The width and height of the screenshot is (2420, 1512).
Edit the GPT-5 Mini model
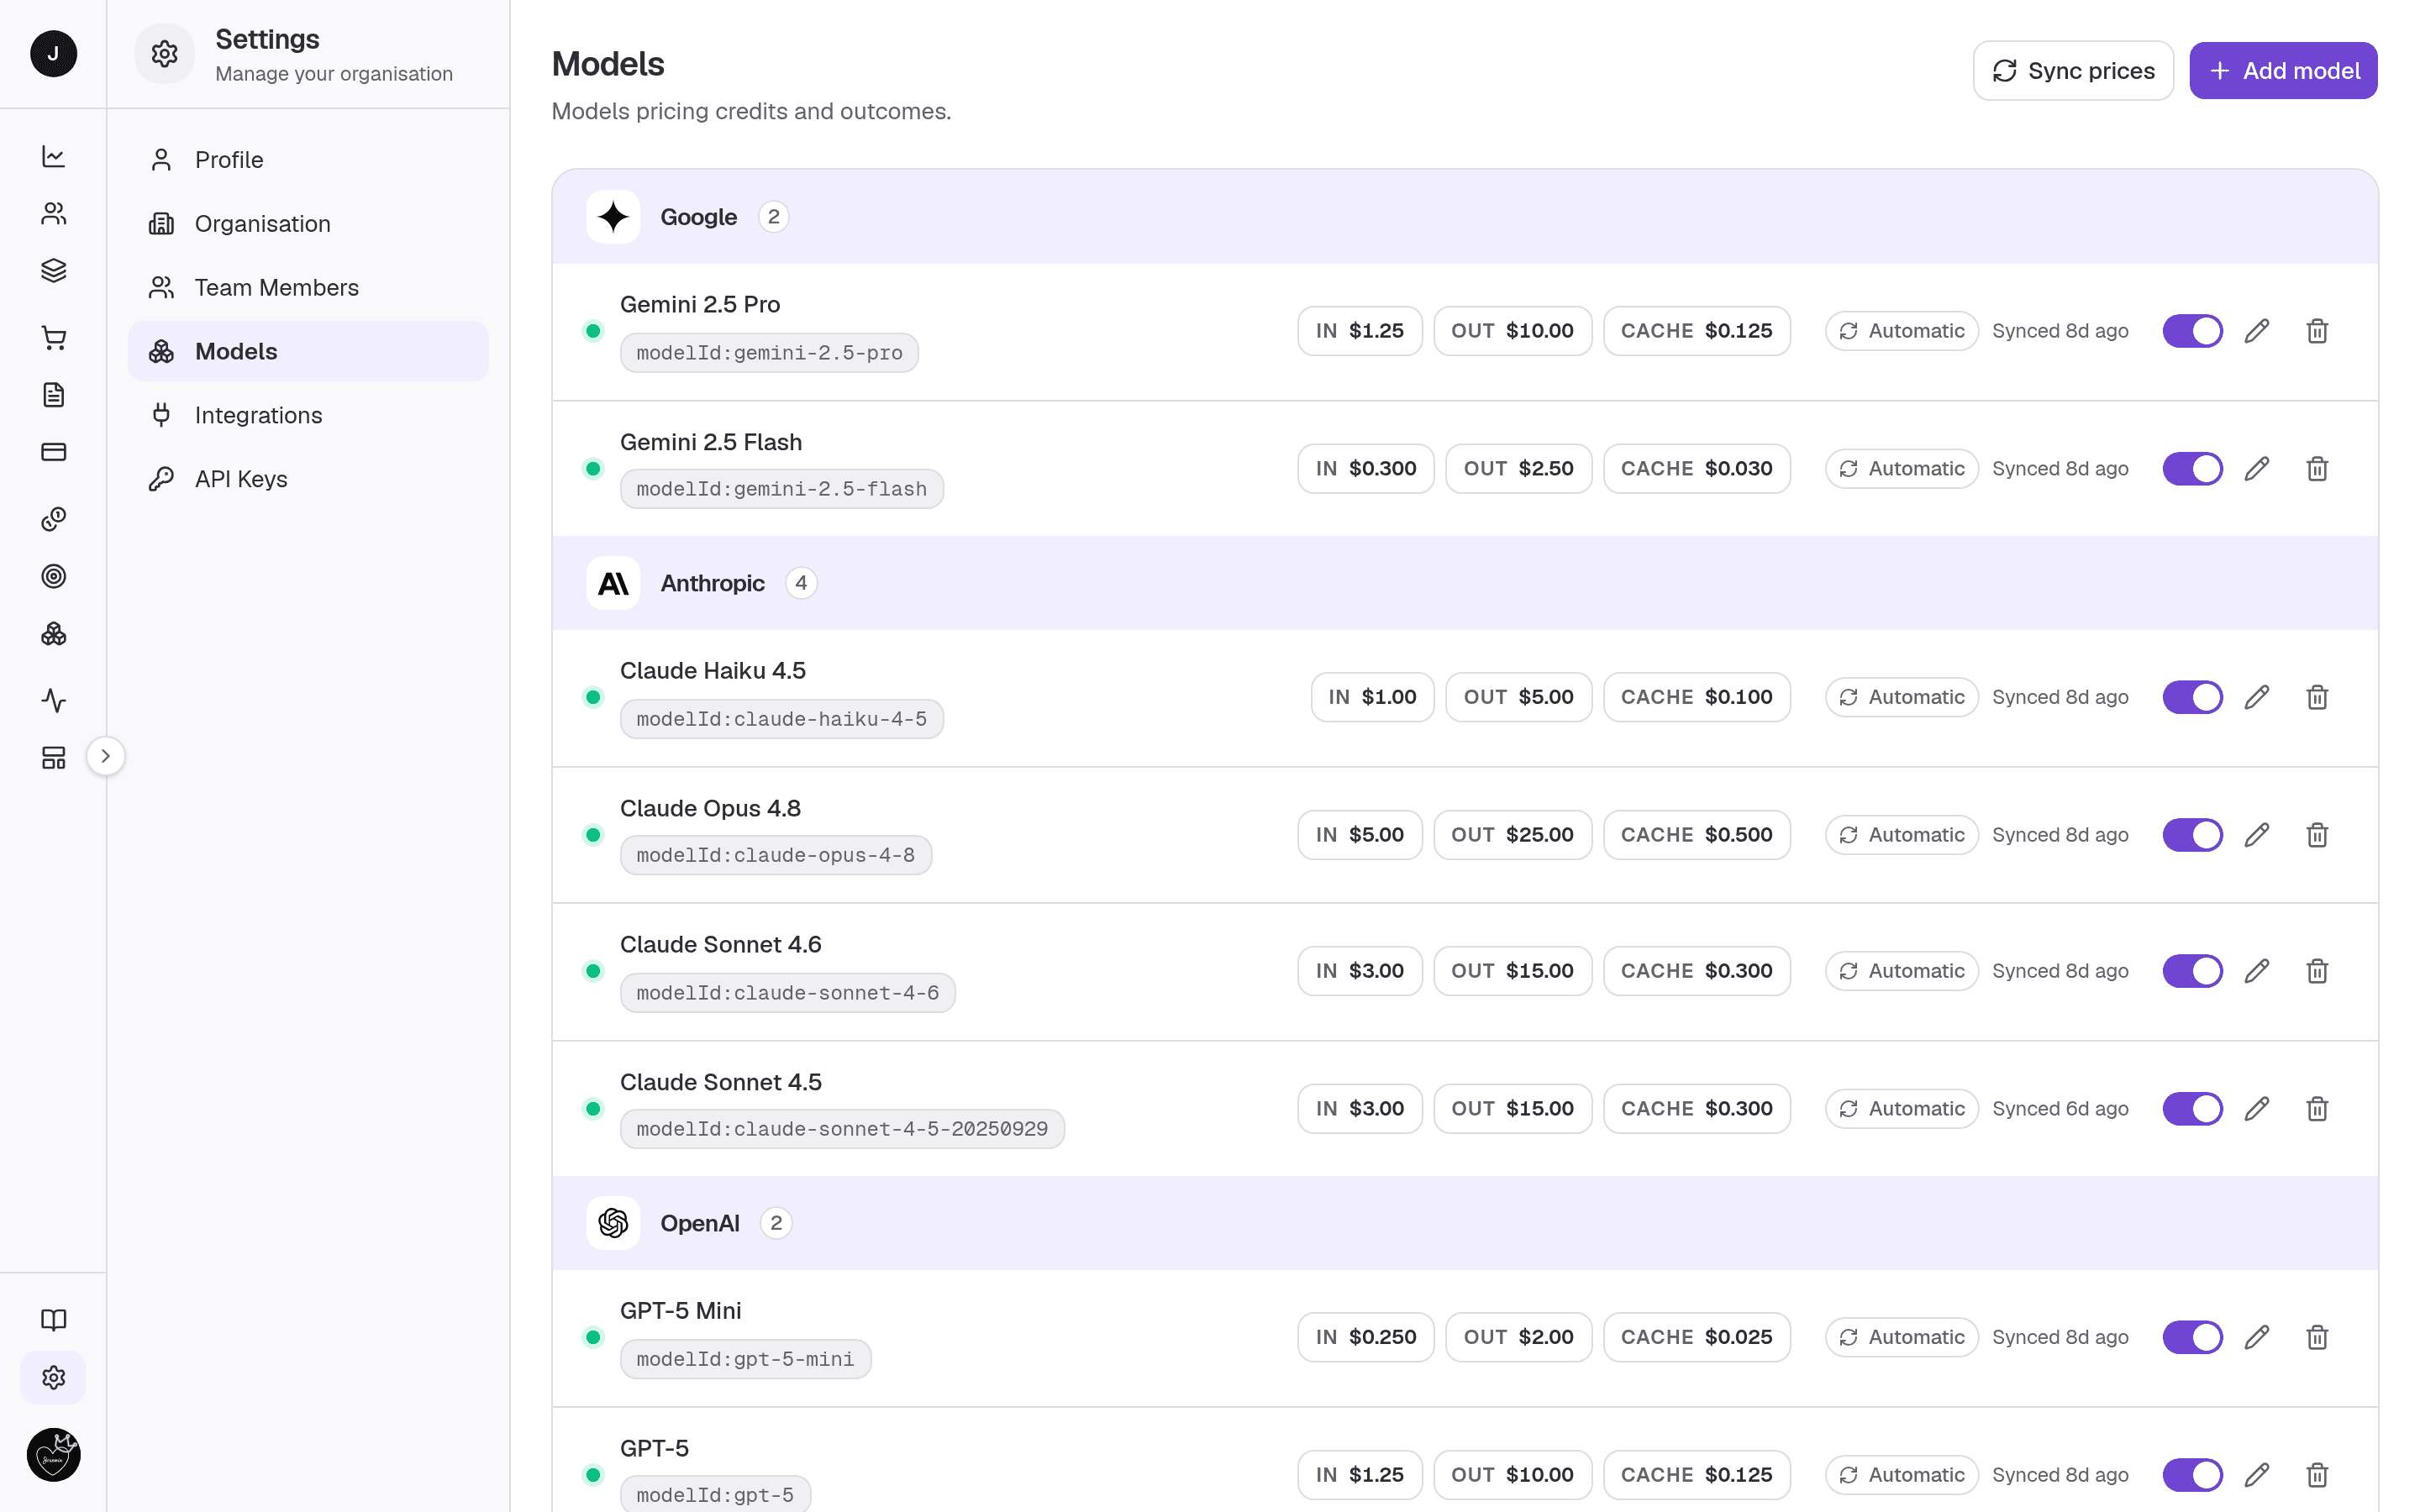(2256, 1337)
